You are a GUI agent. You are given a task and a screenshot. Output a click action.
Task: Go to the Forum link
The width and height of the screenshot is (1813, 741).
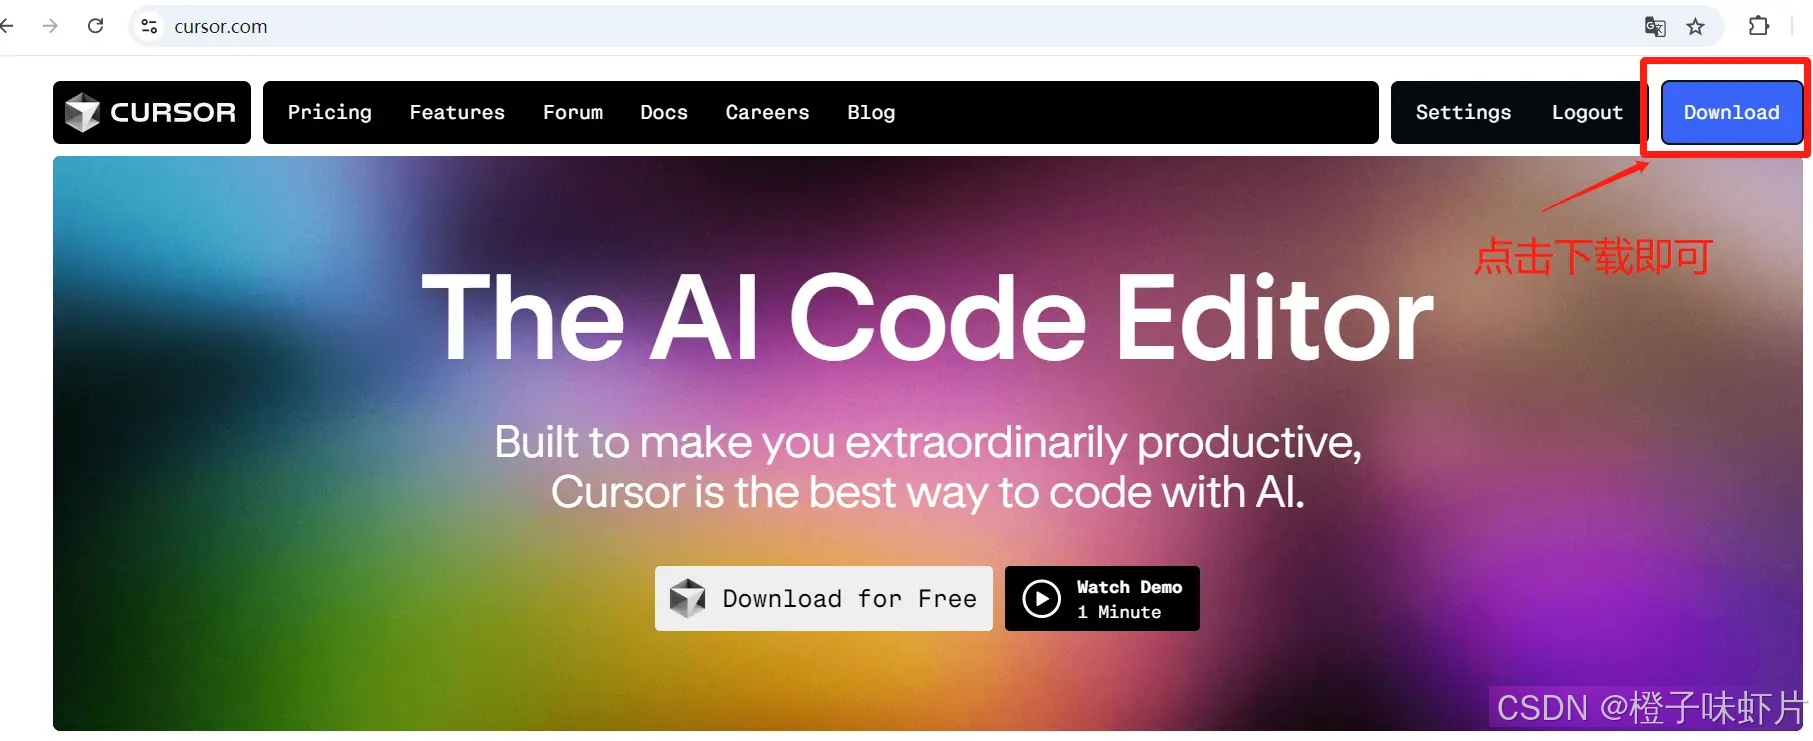(573, 112)
